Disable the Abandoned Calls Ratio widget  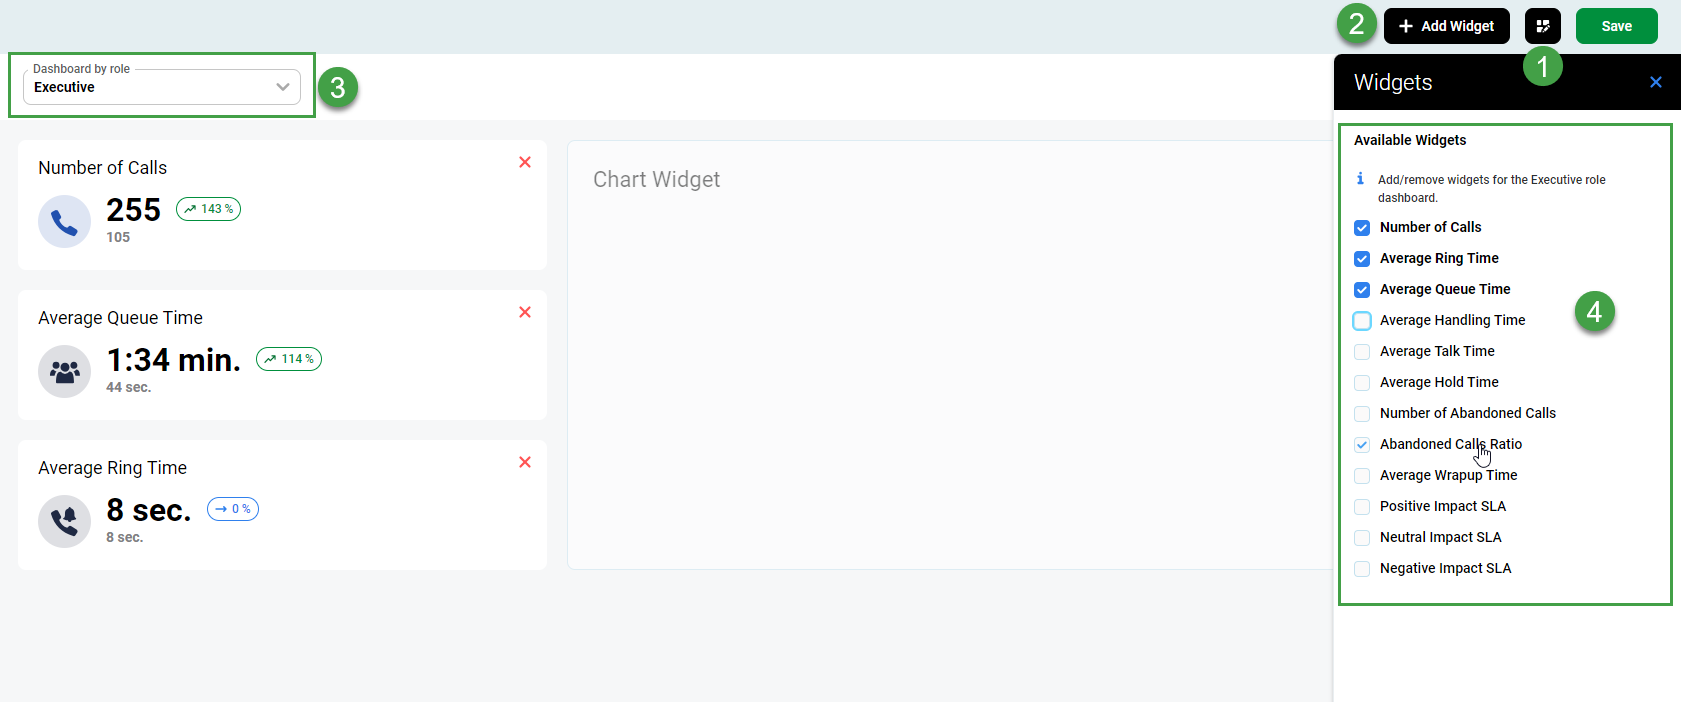pos(1361,444)
